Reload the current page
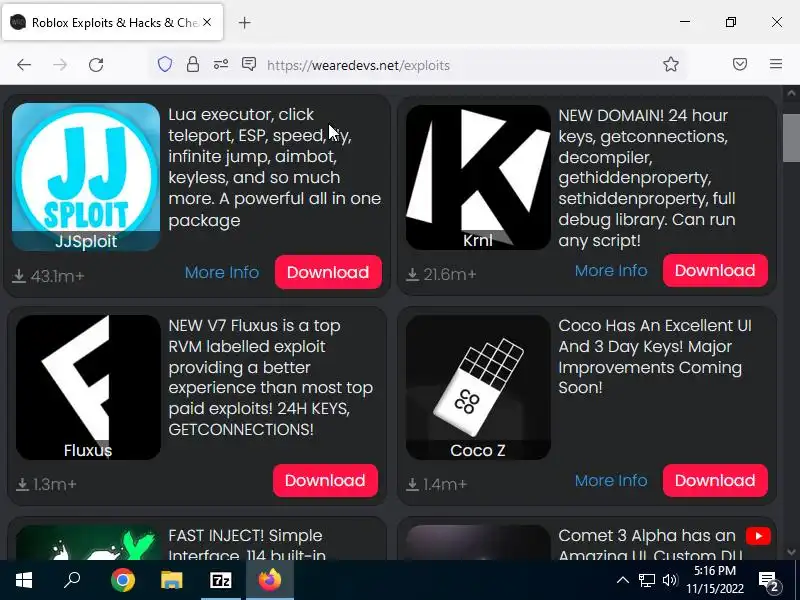Viewport: 800px width, 600px height. (96, 65)
